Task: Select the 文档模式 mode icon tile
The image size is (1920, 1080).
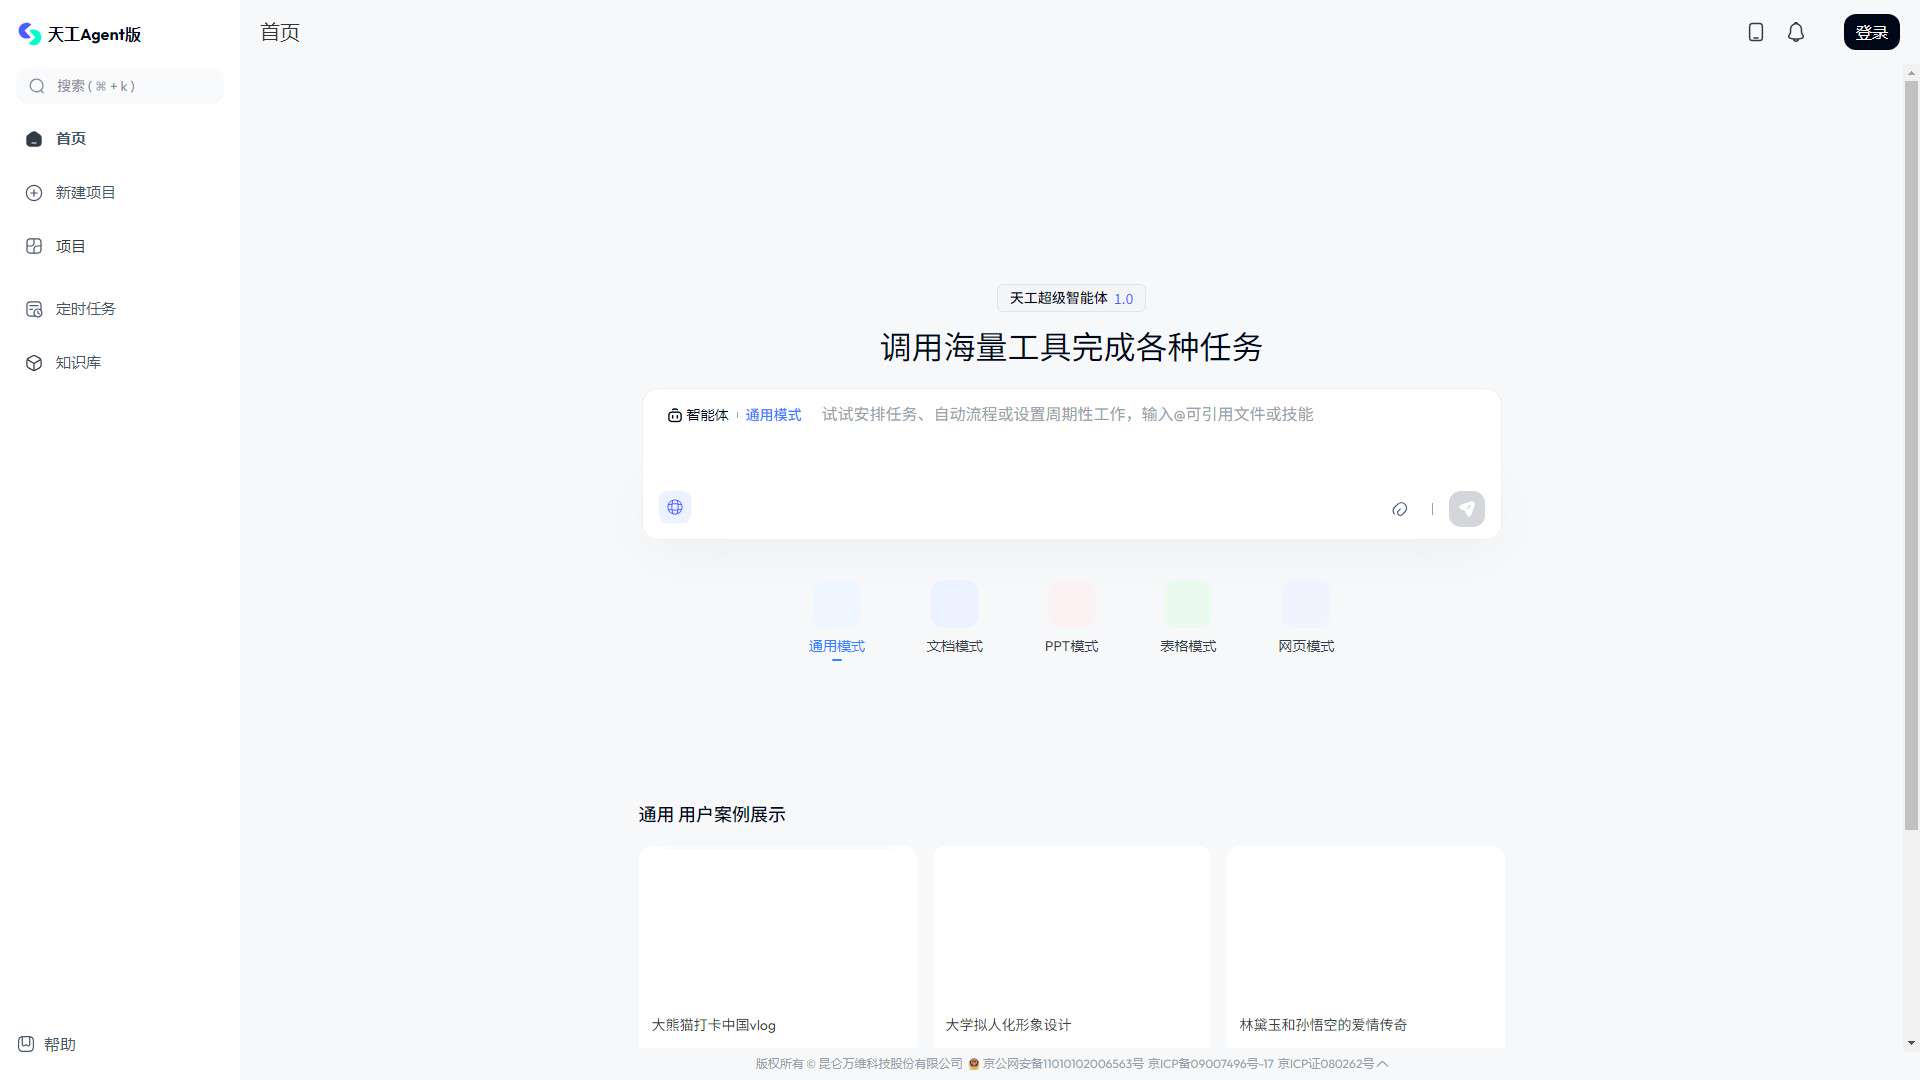Action: click(x=954, y=604)
